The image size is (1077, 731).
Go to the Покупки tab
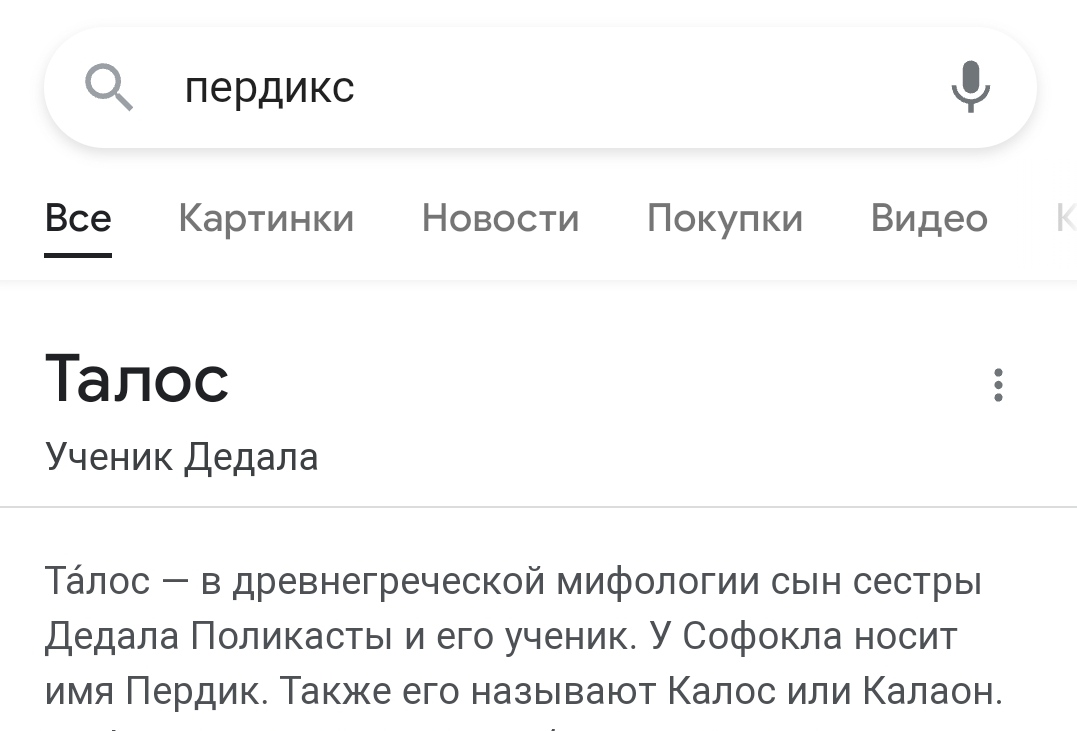[724, 218]
